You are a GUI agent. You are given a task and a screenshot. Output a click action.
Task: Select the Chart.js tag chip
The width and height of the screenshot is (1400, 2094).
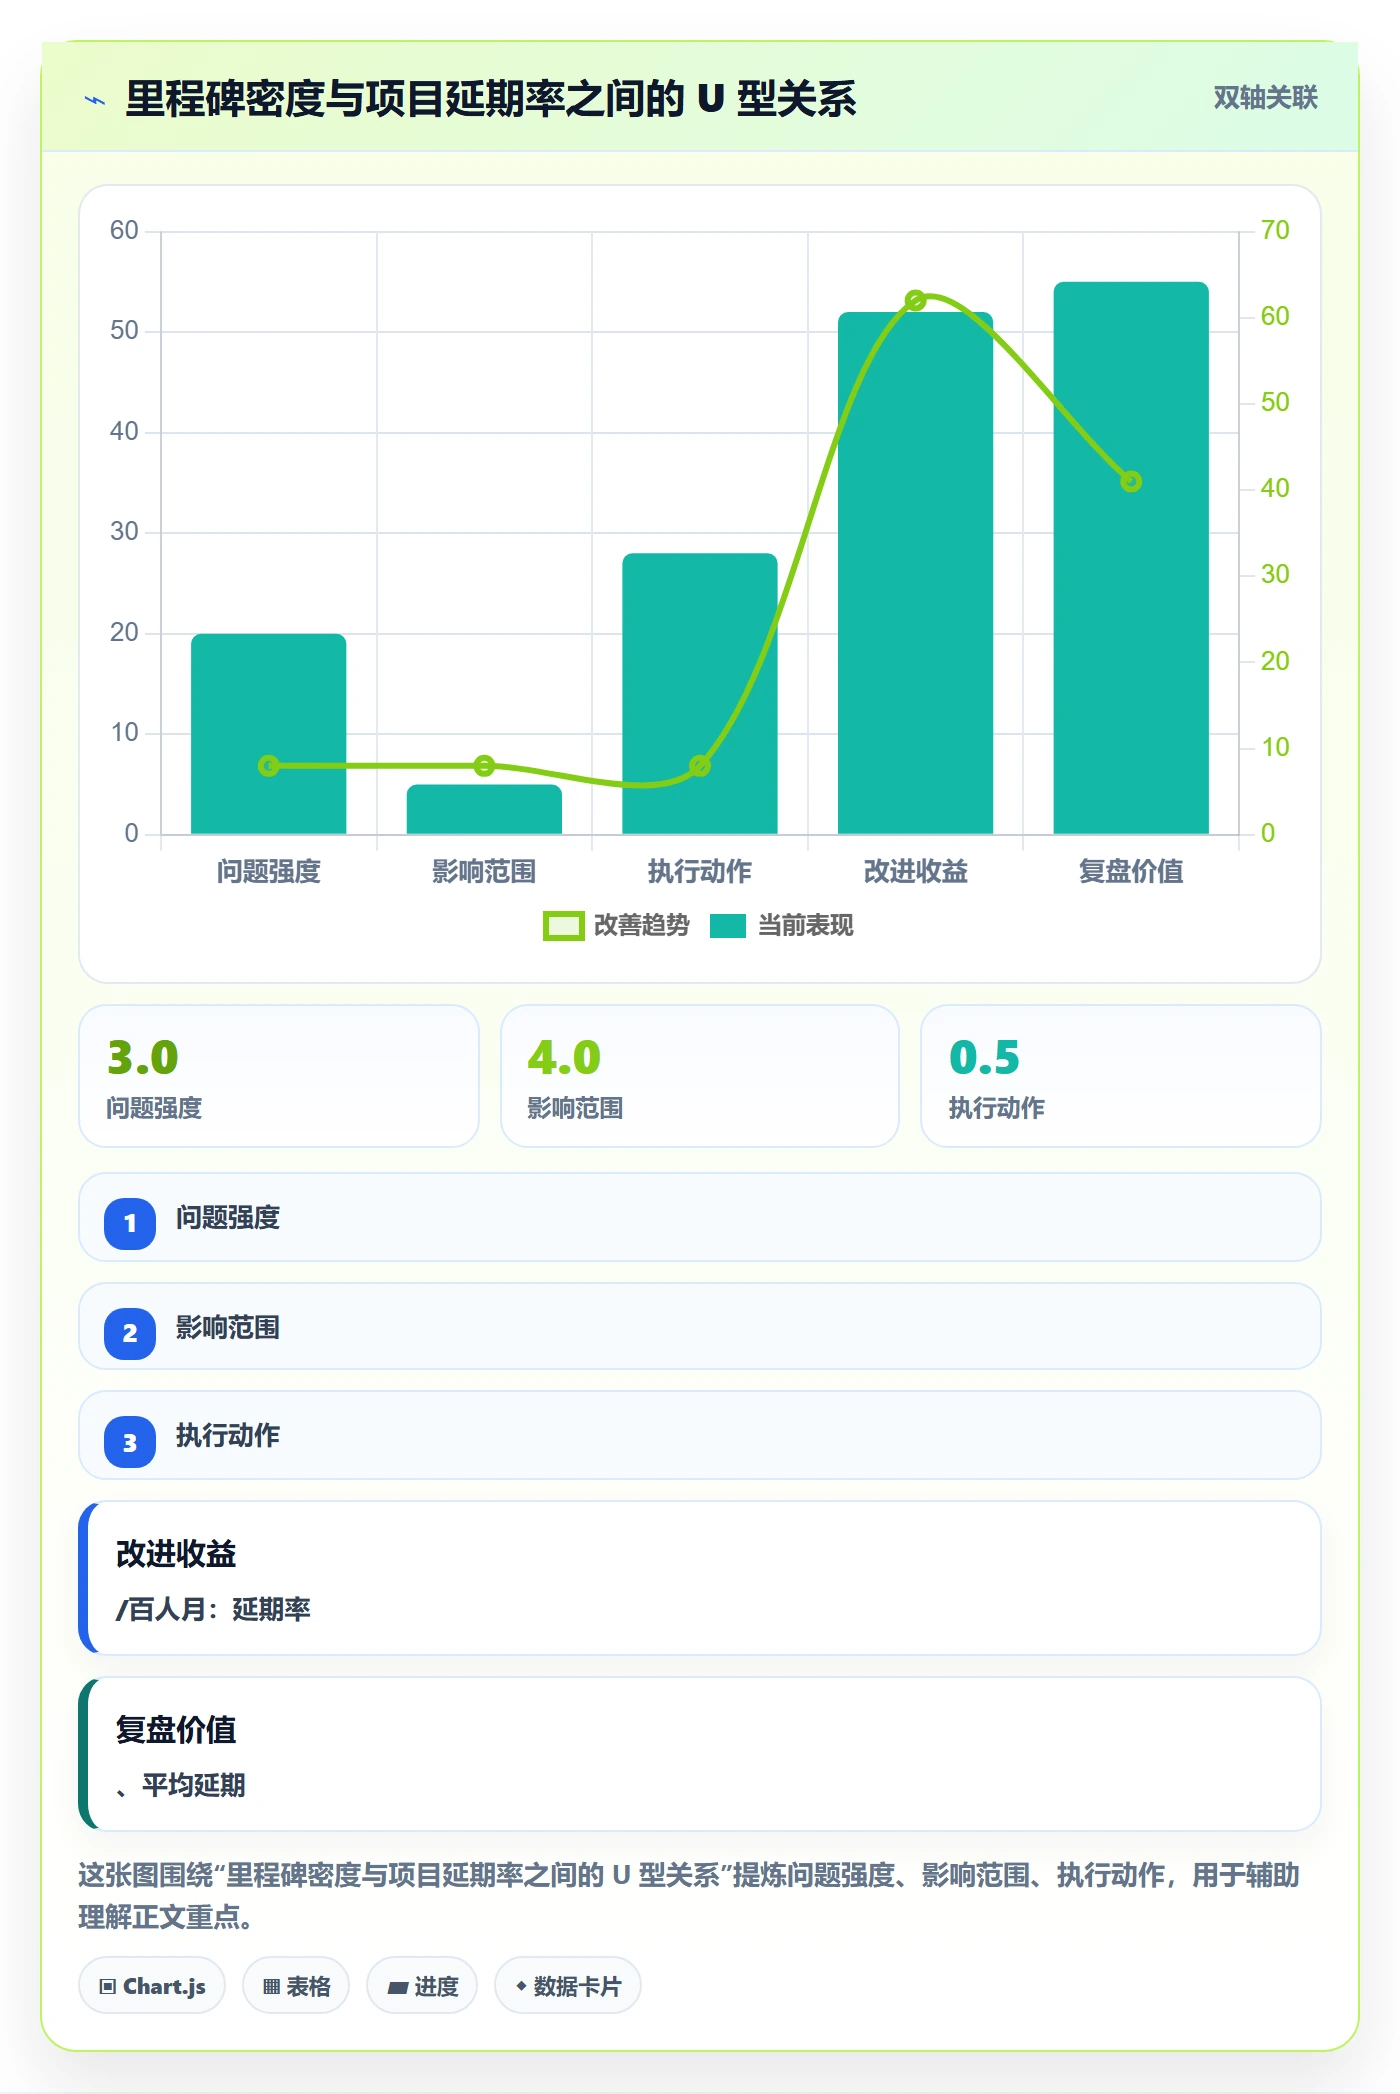[152, 1986]
